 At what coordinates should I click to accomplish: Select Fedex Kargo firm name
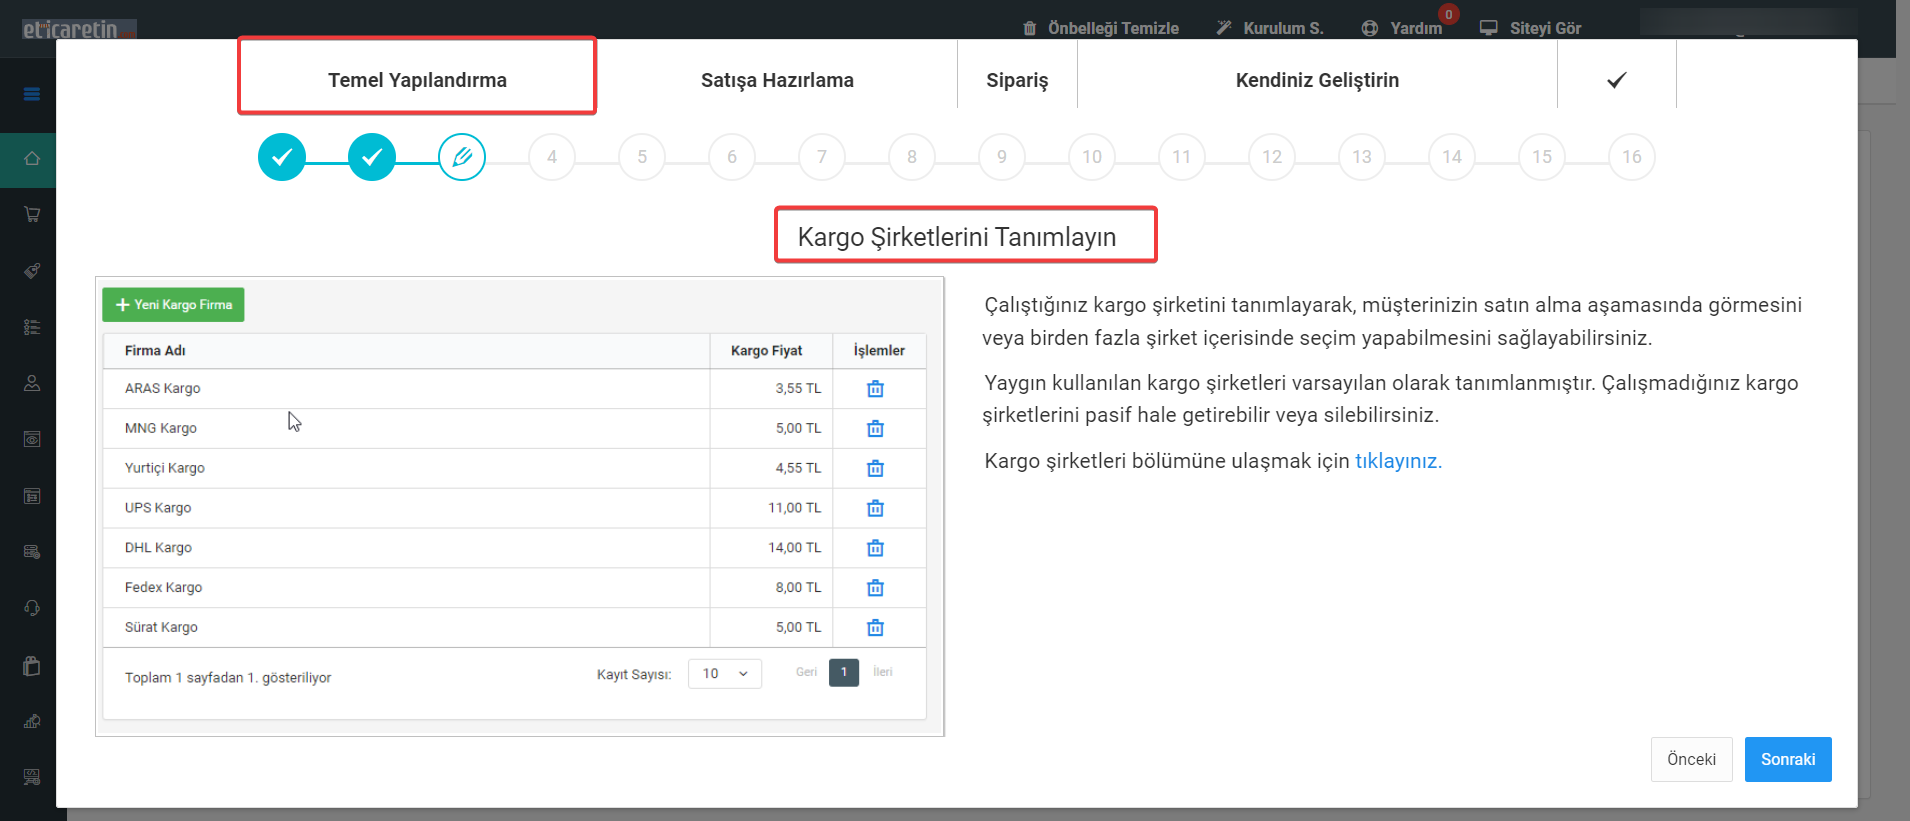(x=164, y=588)
